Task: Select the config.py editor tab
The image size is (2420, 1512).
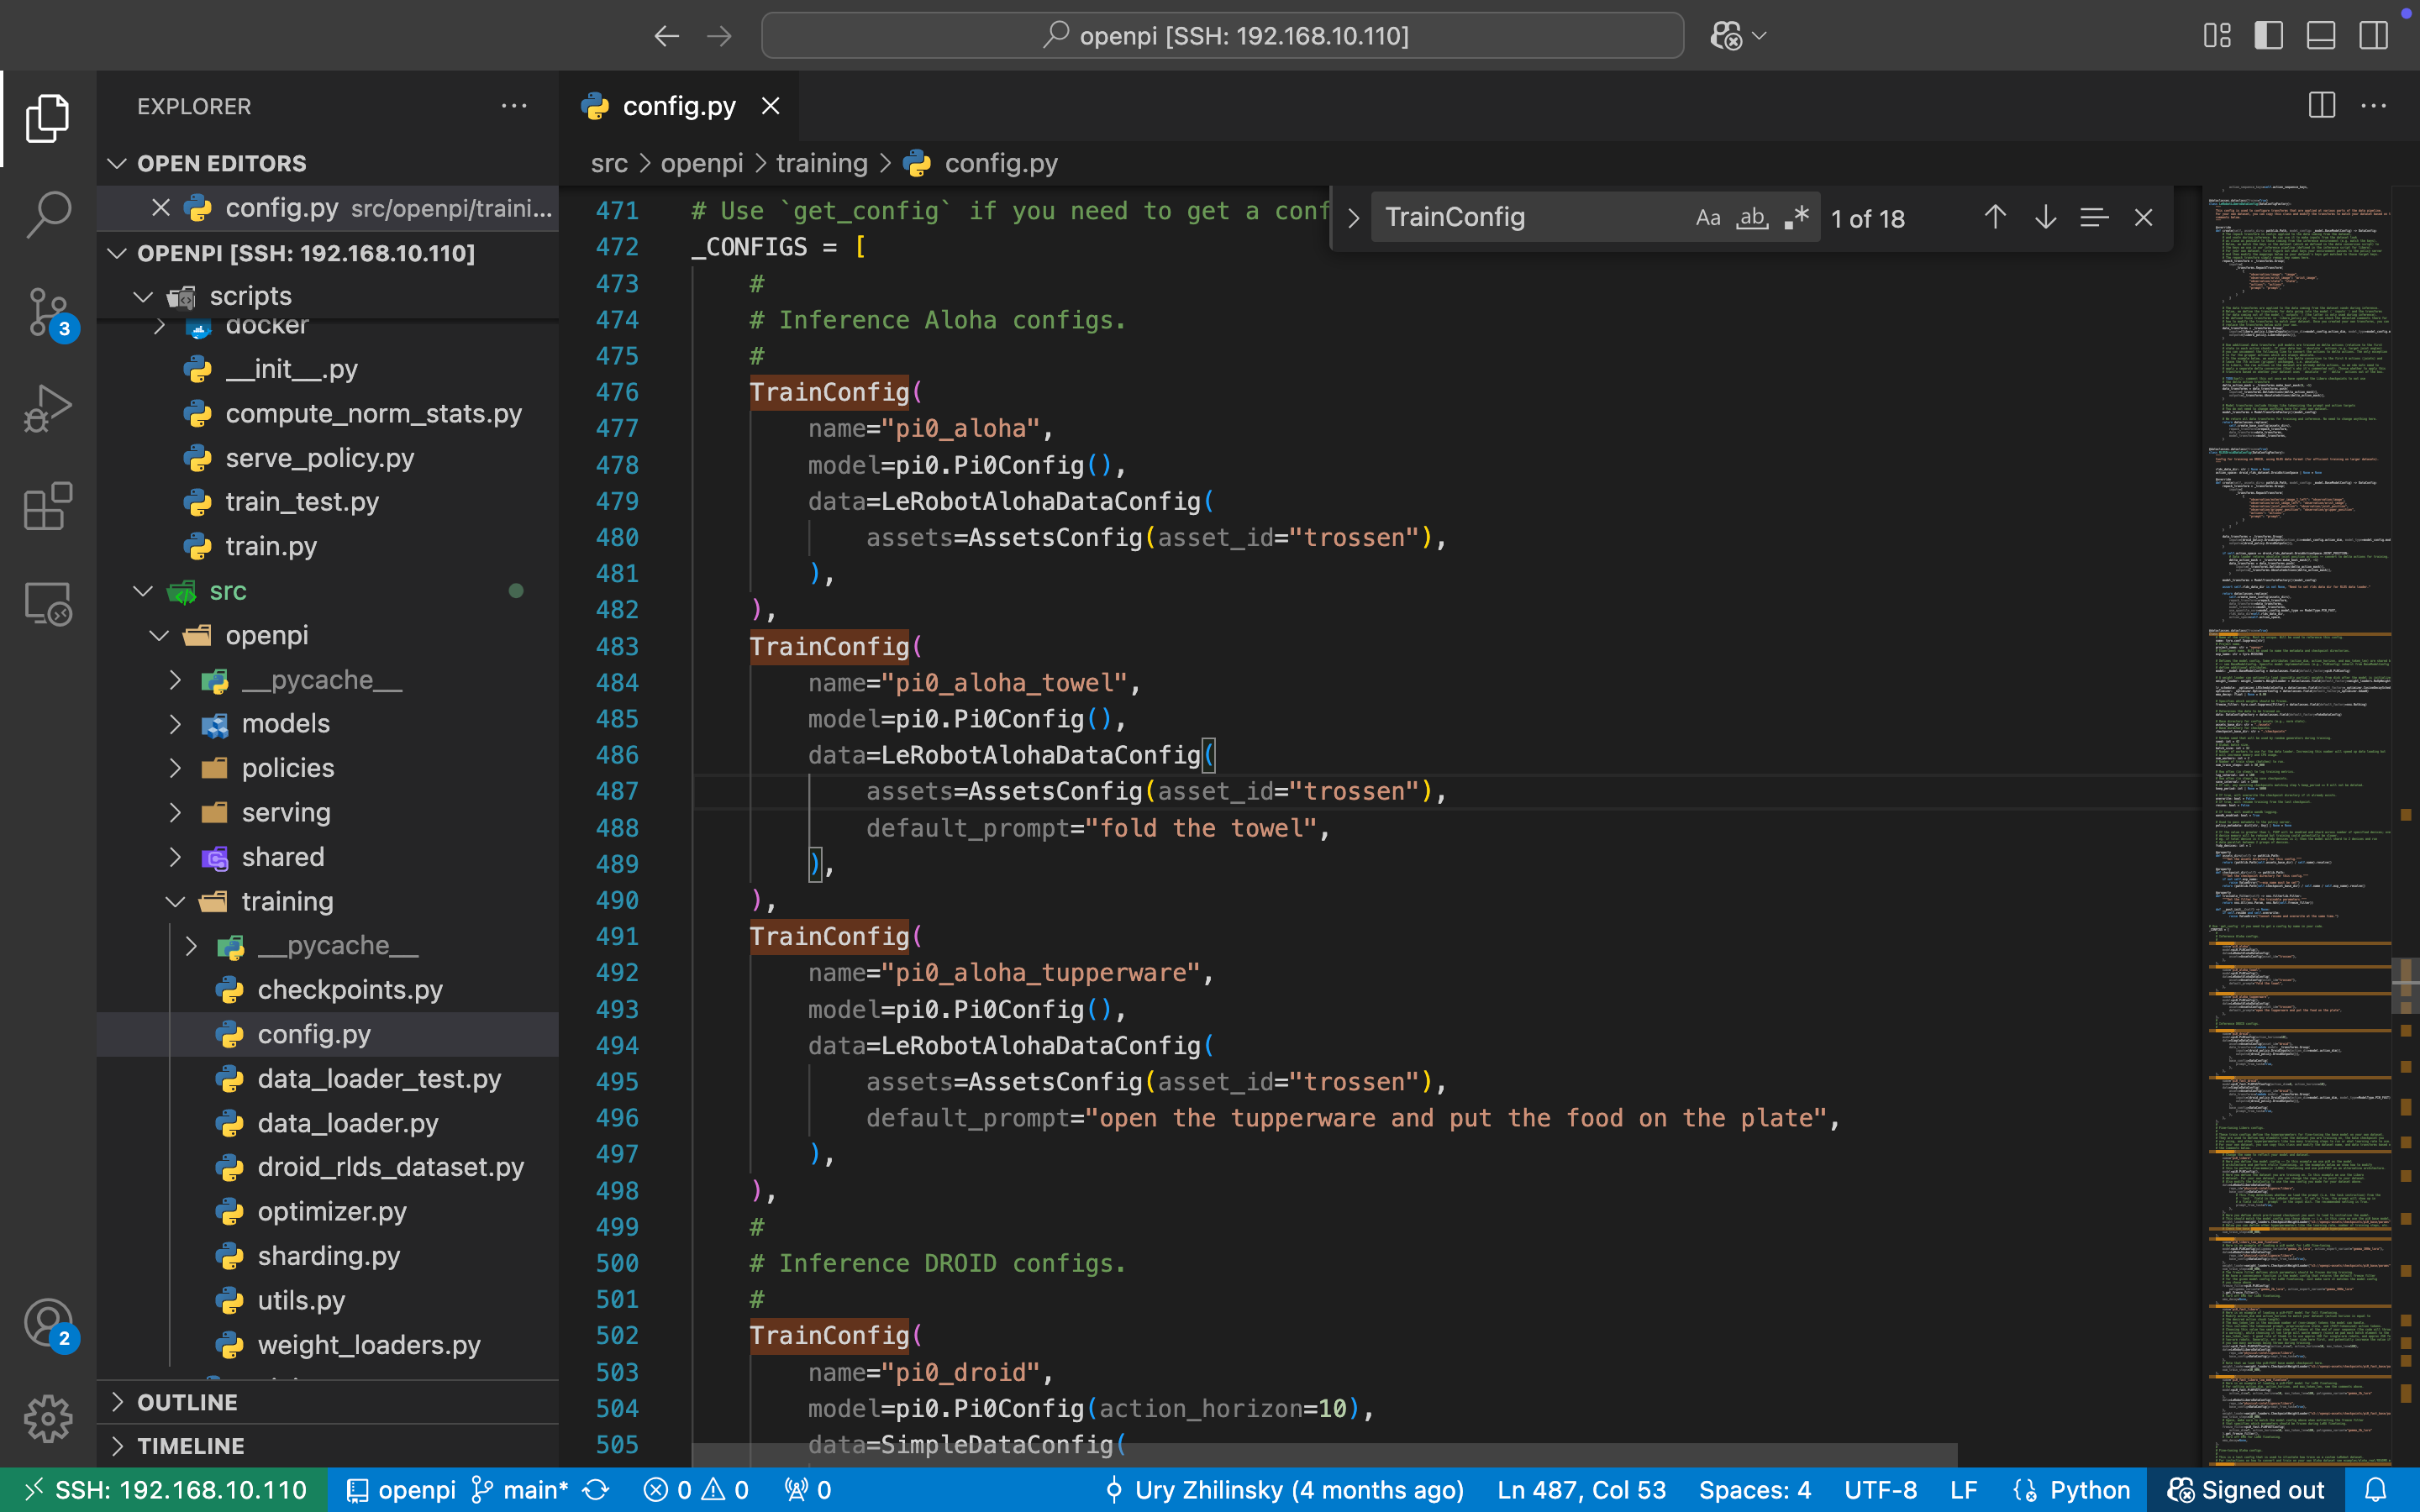Action: [678, 106]
